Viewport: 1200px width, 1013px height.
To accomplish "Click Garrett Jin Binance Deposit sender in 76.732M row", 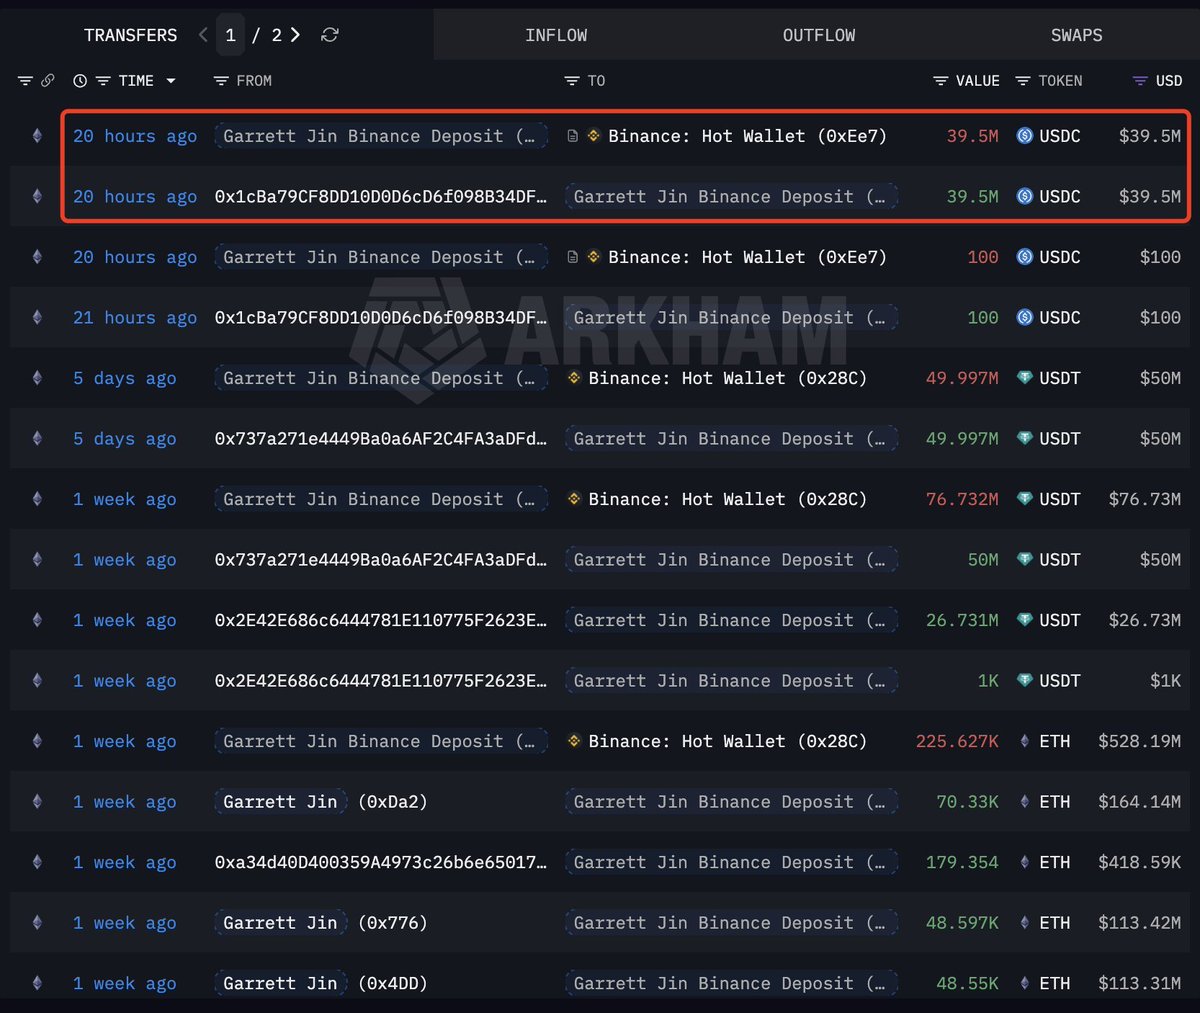I will (381, 499).
